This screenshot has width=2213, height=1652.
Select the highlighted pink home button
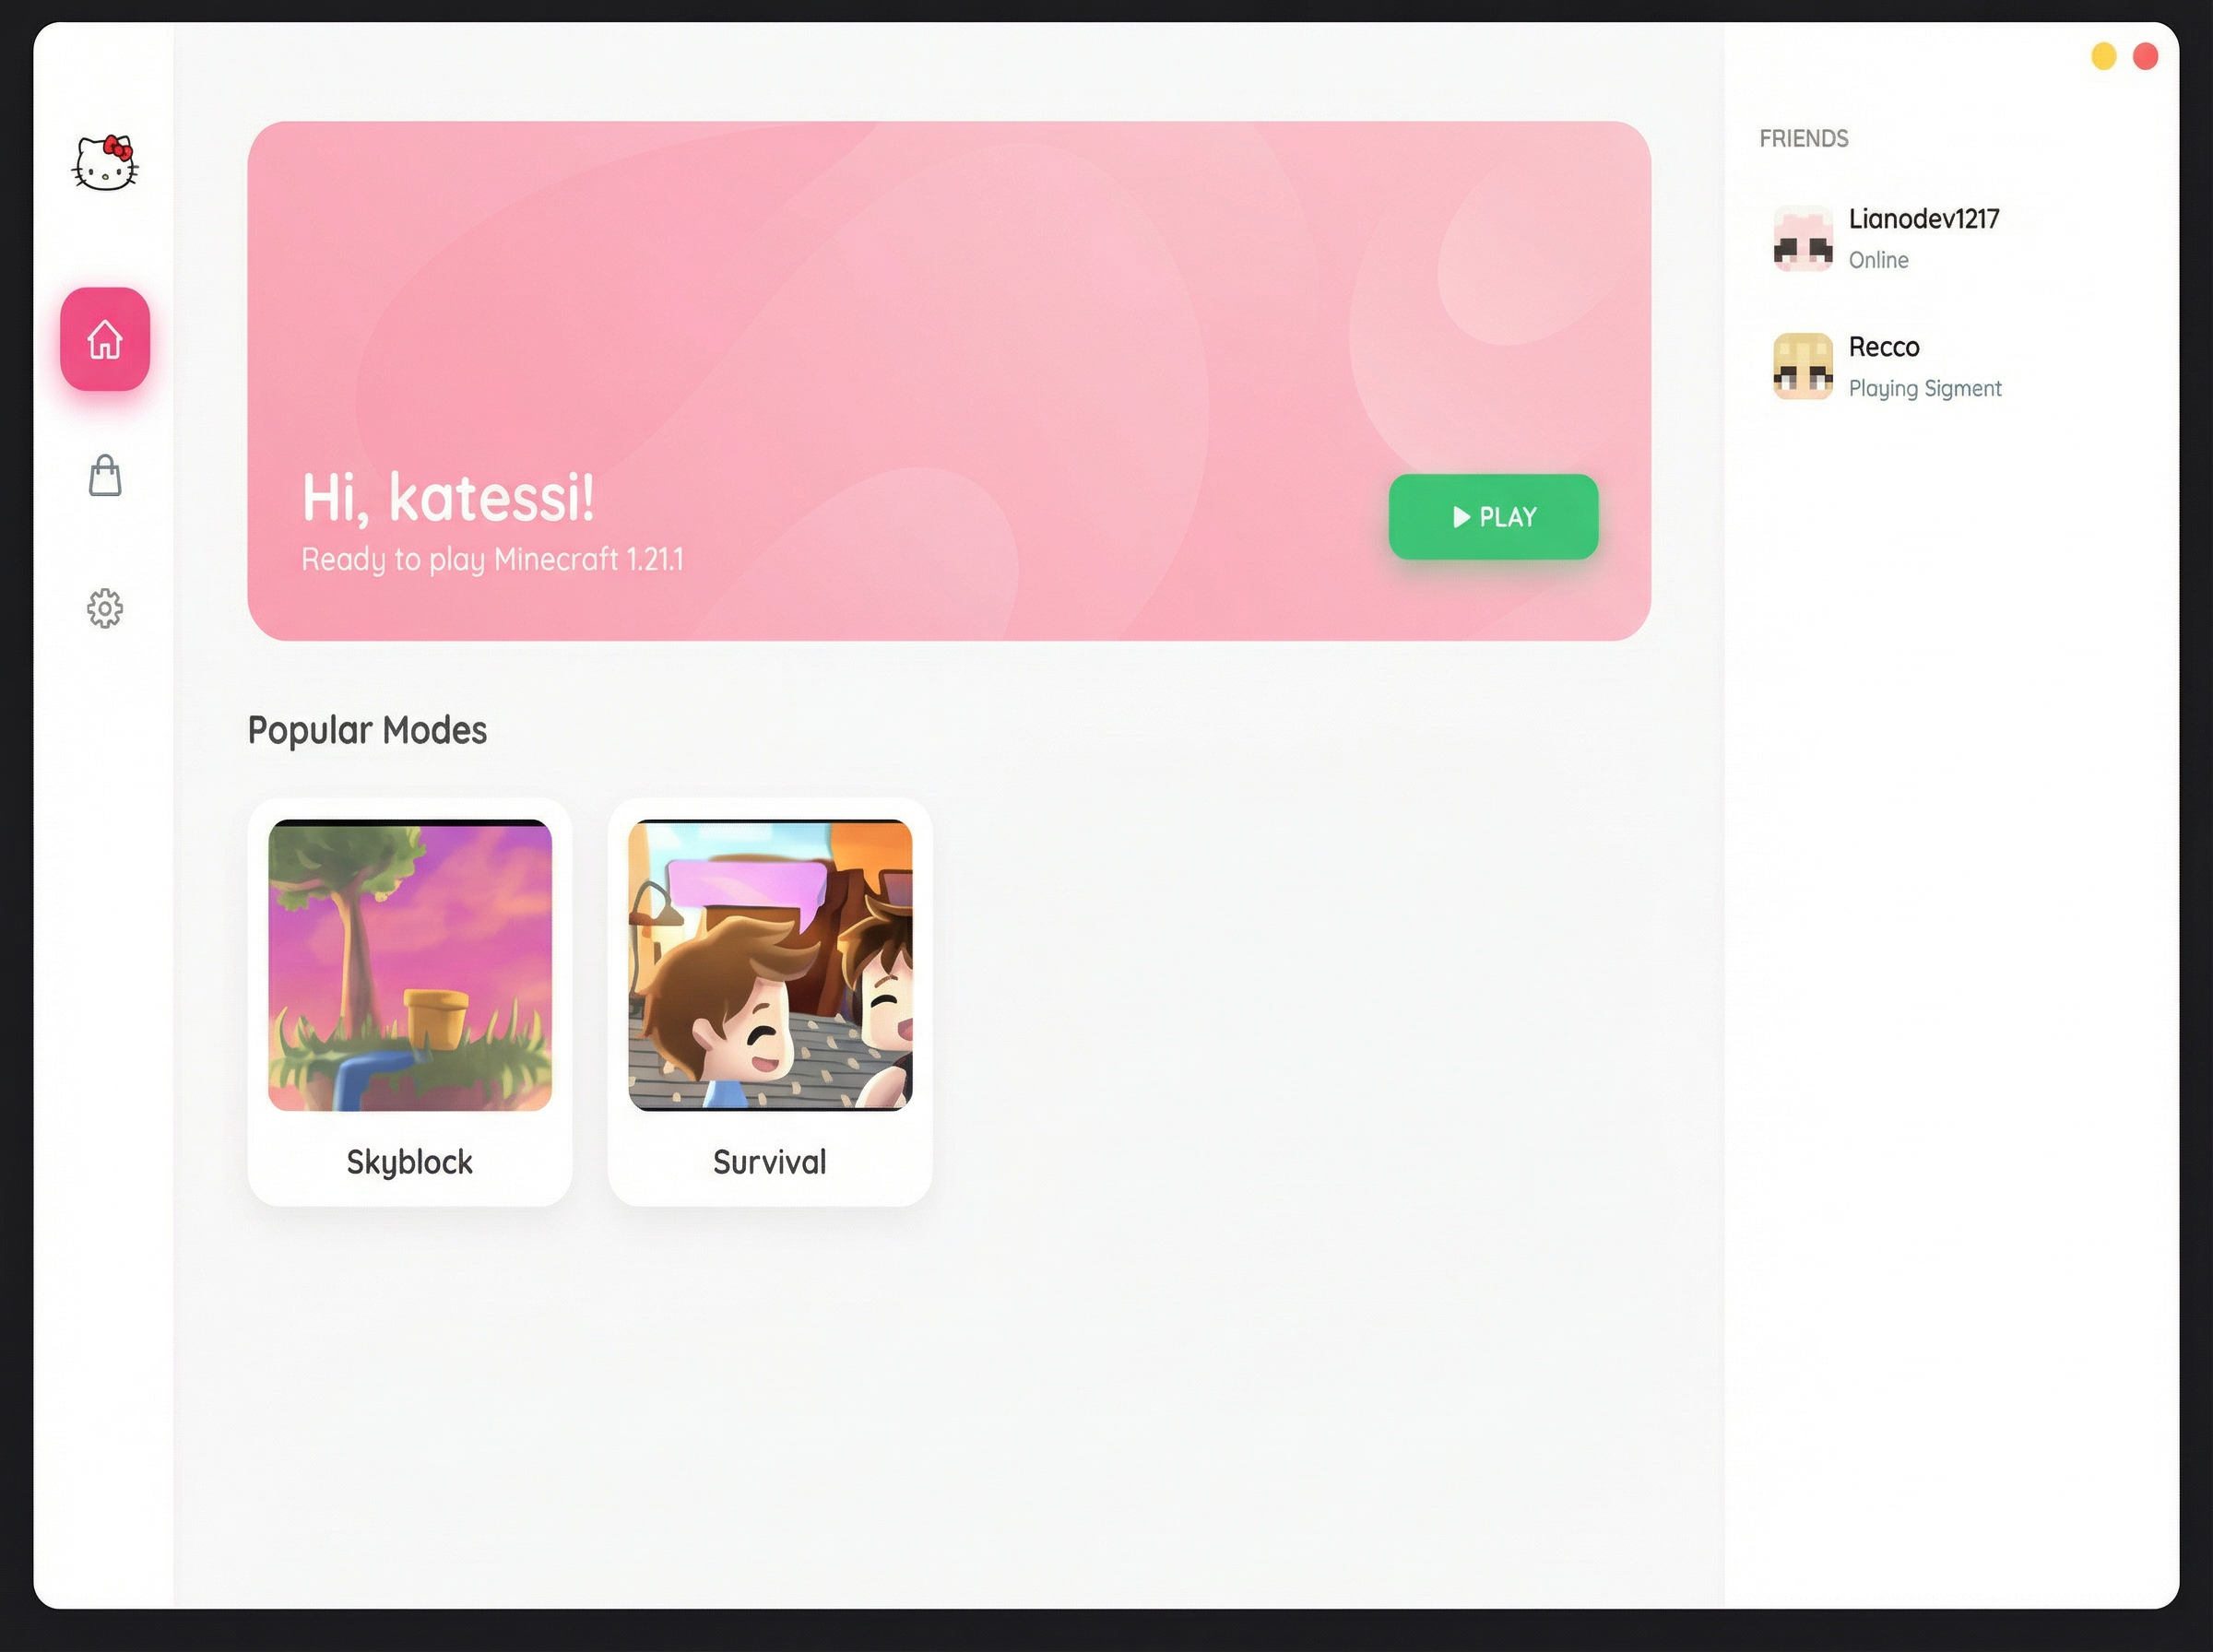105,339
